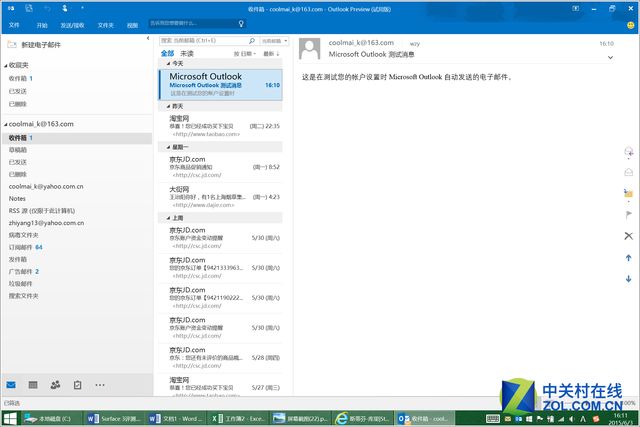Switch to People view icon in navigation bar
The width and height of the screenshot is (640, 427).
(55, 385)
